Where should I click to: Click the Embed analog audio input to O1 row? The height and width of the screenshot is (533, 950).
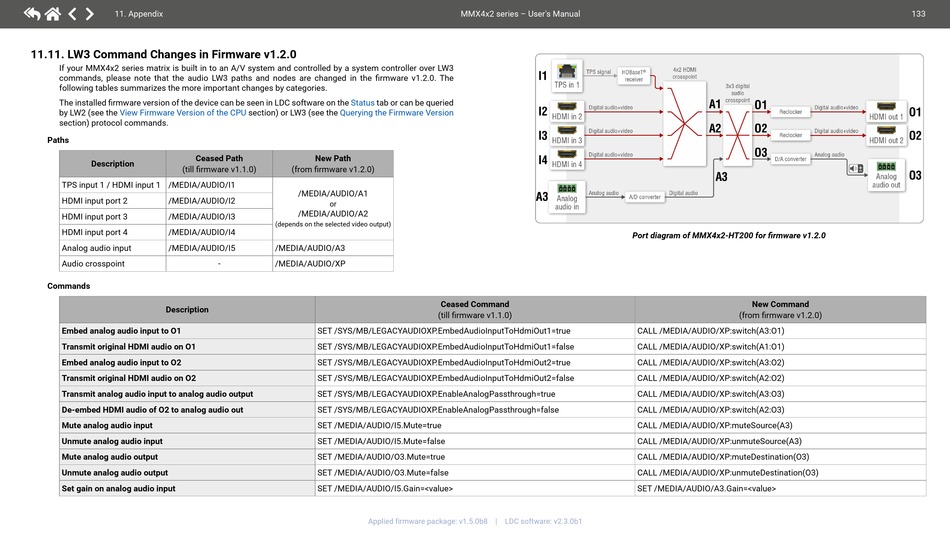pyautogui.click(x=493, y=331)
